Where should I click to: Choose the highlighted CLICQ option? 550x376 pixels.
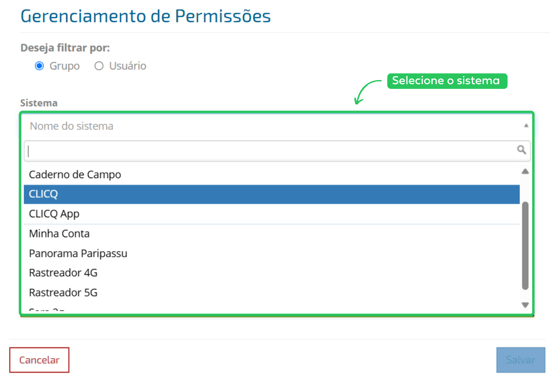(x=271, y=194)
